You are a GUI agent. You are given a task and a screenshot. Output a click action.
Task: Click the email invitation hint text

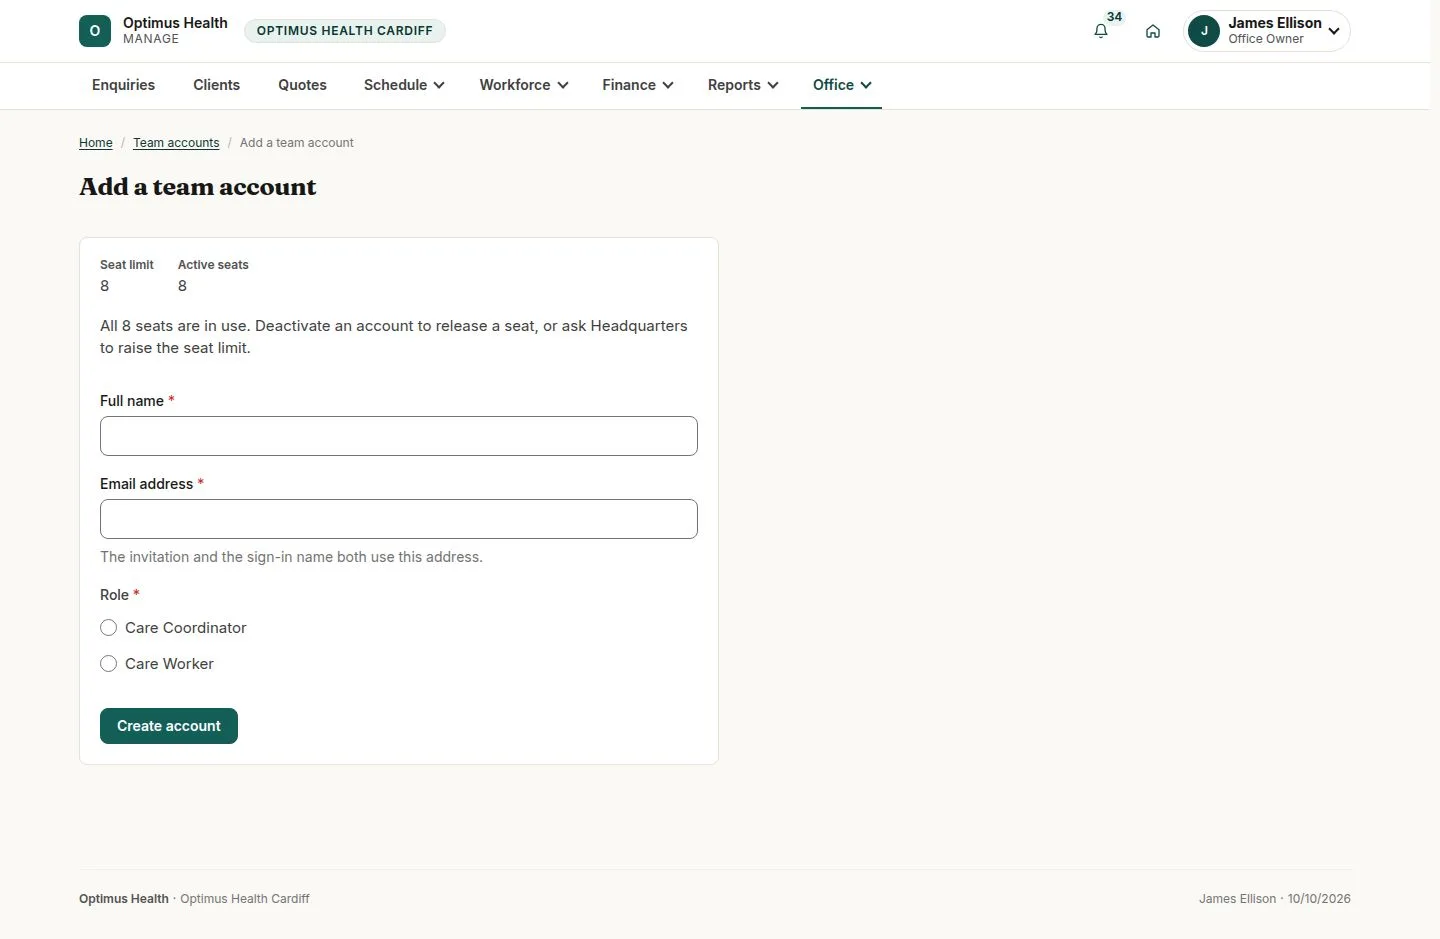pos(291,557)
